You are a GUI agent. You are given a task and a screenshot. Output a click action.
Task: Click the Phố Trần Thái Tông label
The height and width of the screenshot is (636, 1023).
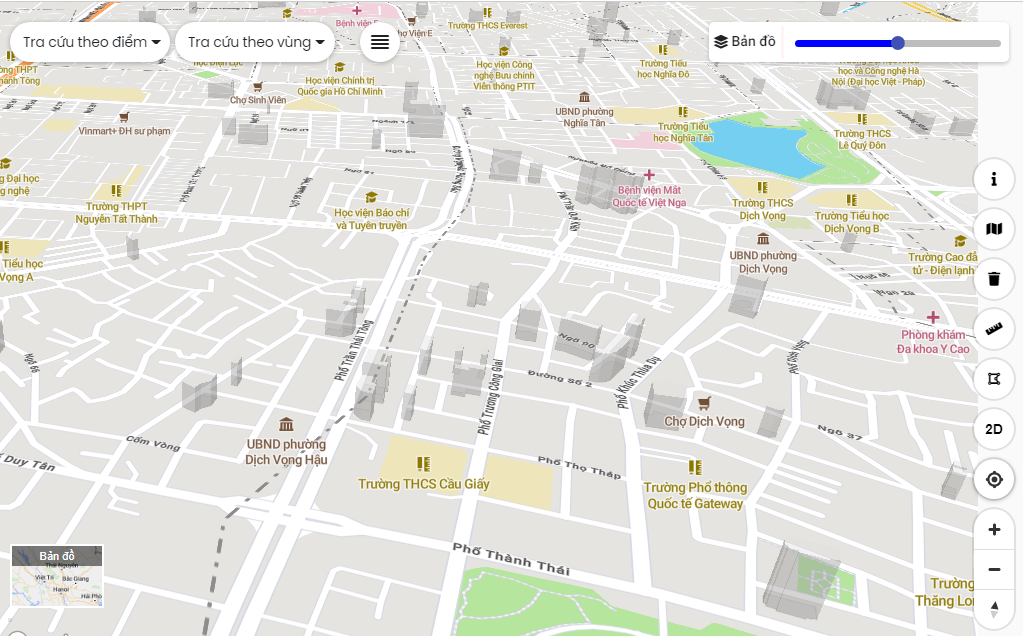pos(354,350)
